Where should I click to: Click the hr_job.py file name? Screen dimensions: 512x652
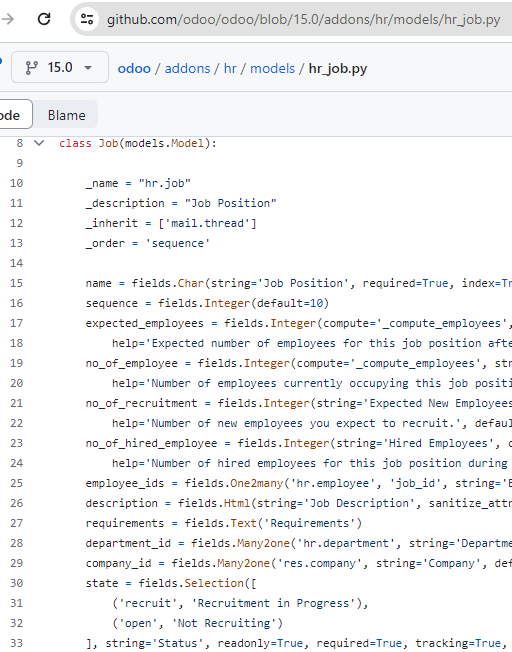338,68
